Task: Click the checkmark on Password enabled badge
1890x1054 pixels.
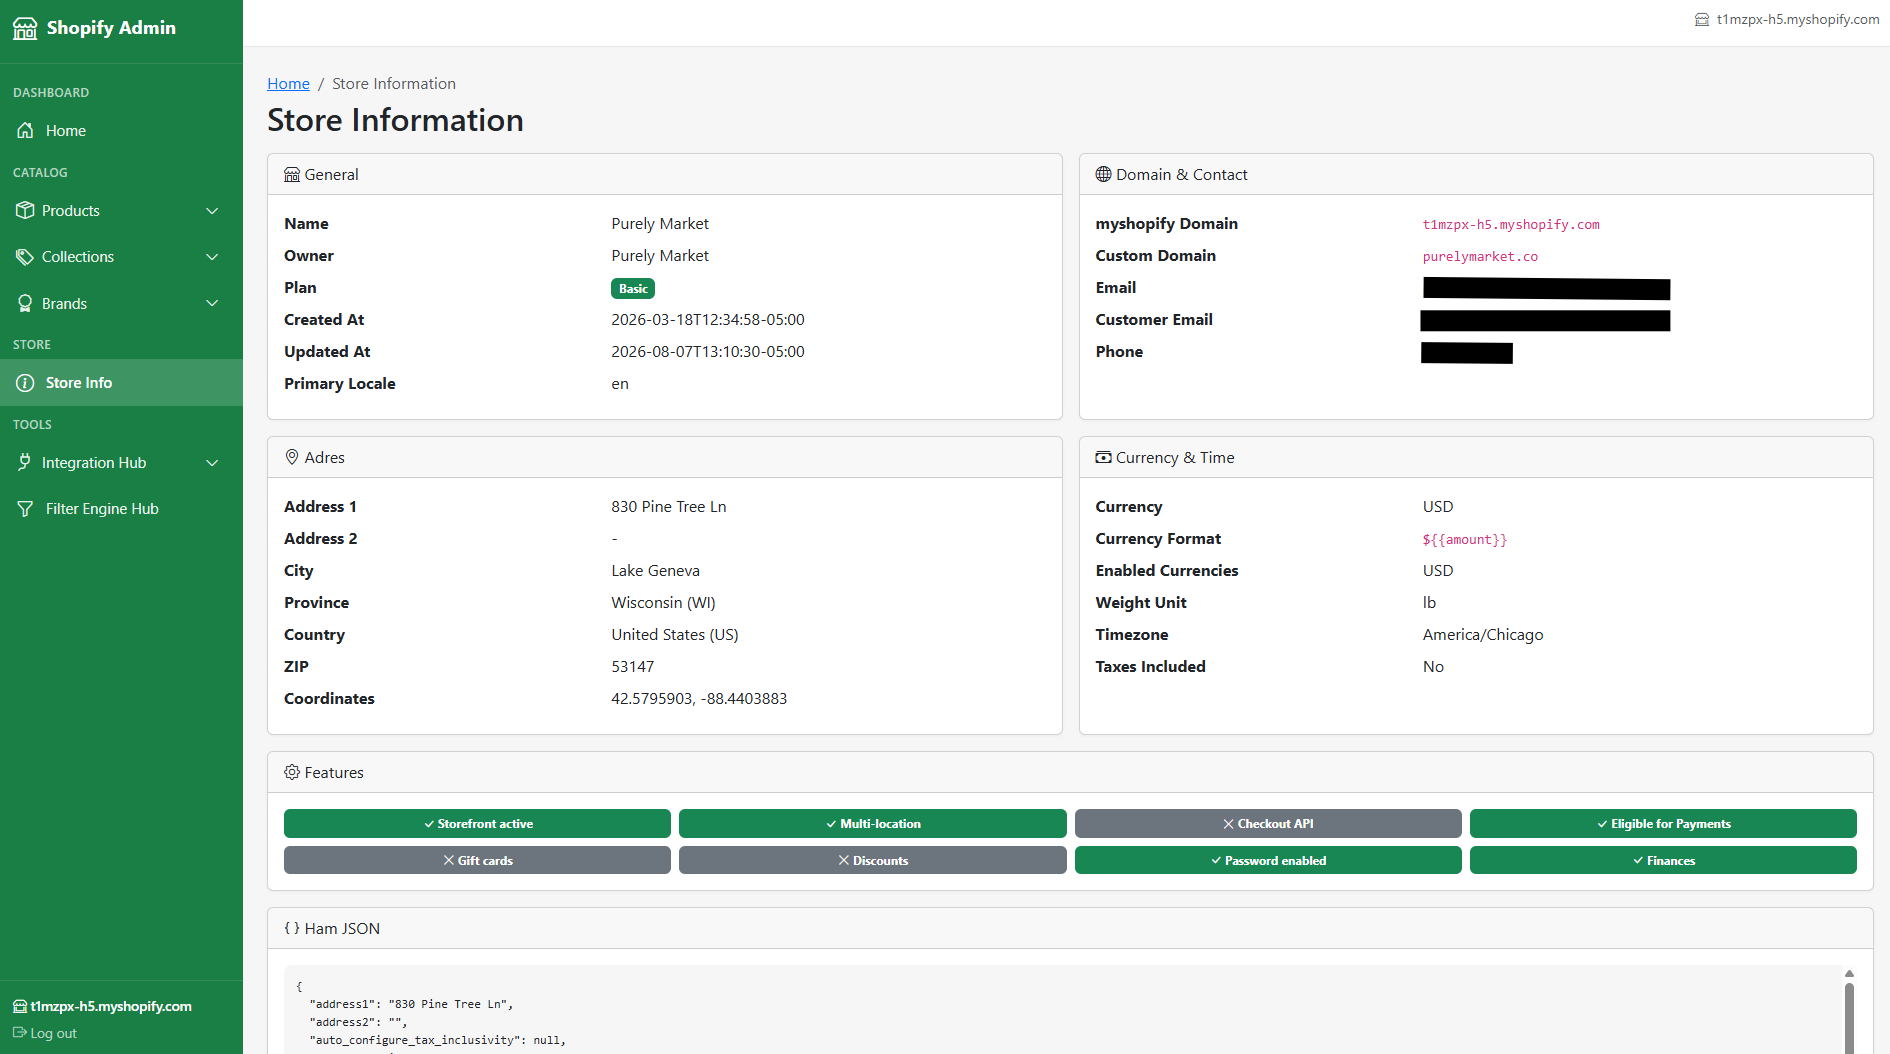Action: [x=1216, y=861]
